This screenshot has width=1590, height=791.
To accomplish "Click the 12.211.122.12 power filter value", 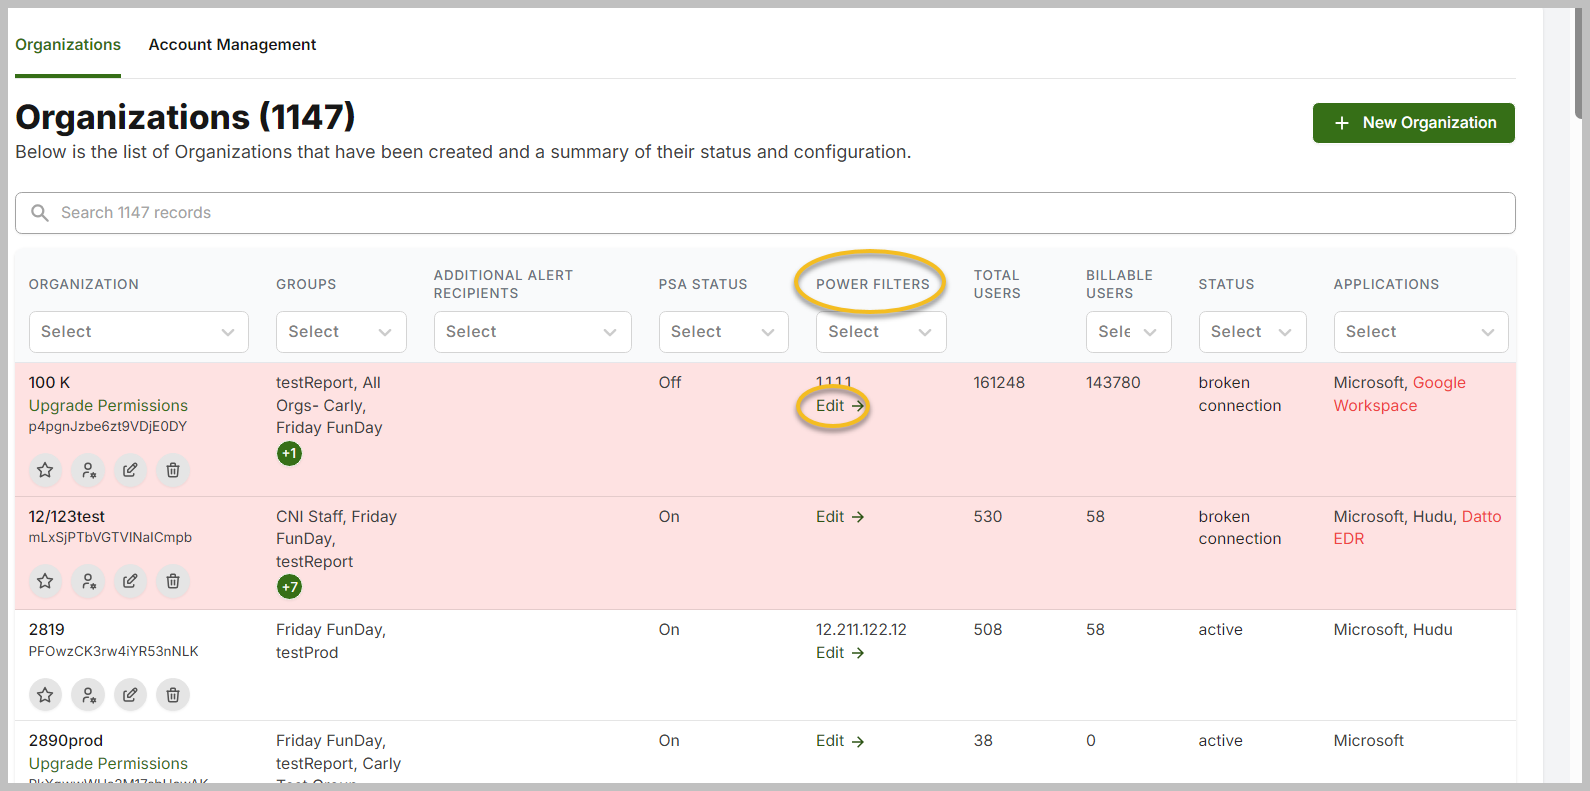I will click(861, 630).
